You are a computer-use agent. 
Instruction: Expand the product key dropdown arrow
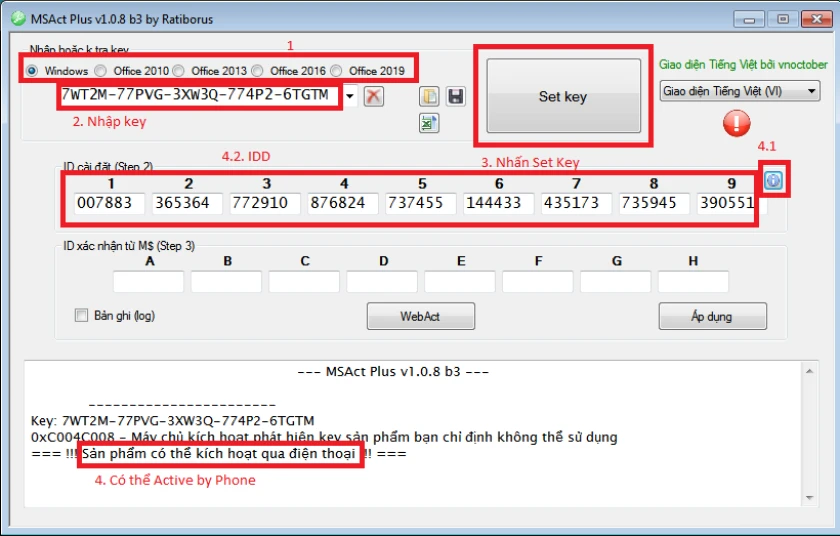[x=350, y=96]
